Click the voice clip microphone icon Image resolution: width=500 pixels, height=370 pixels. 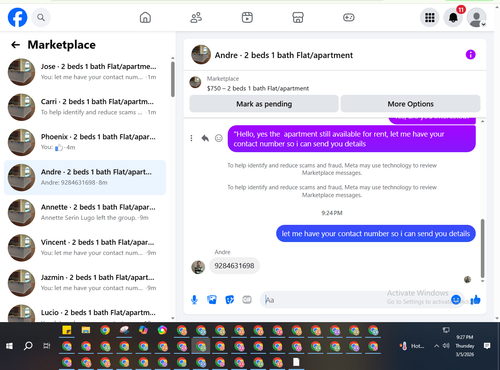[x=194, y=300]
